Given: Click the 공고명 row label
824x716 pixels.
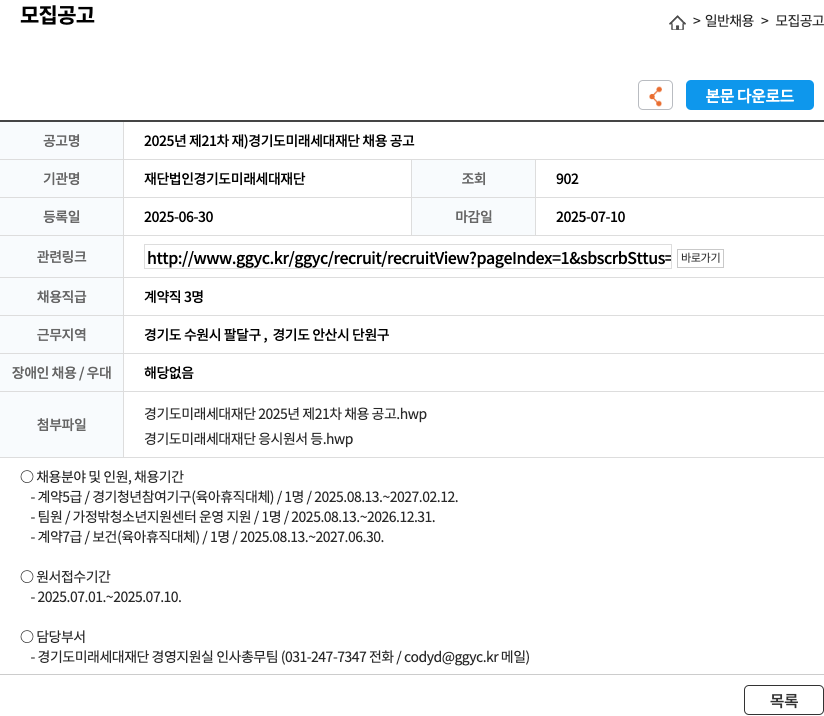Looking at the screenshot, I should tap(61, 141).
